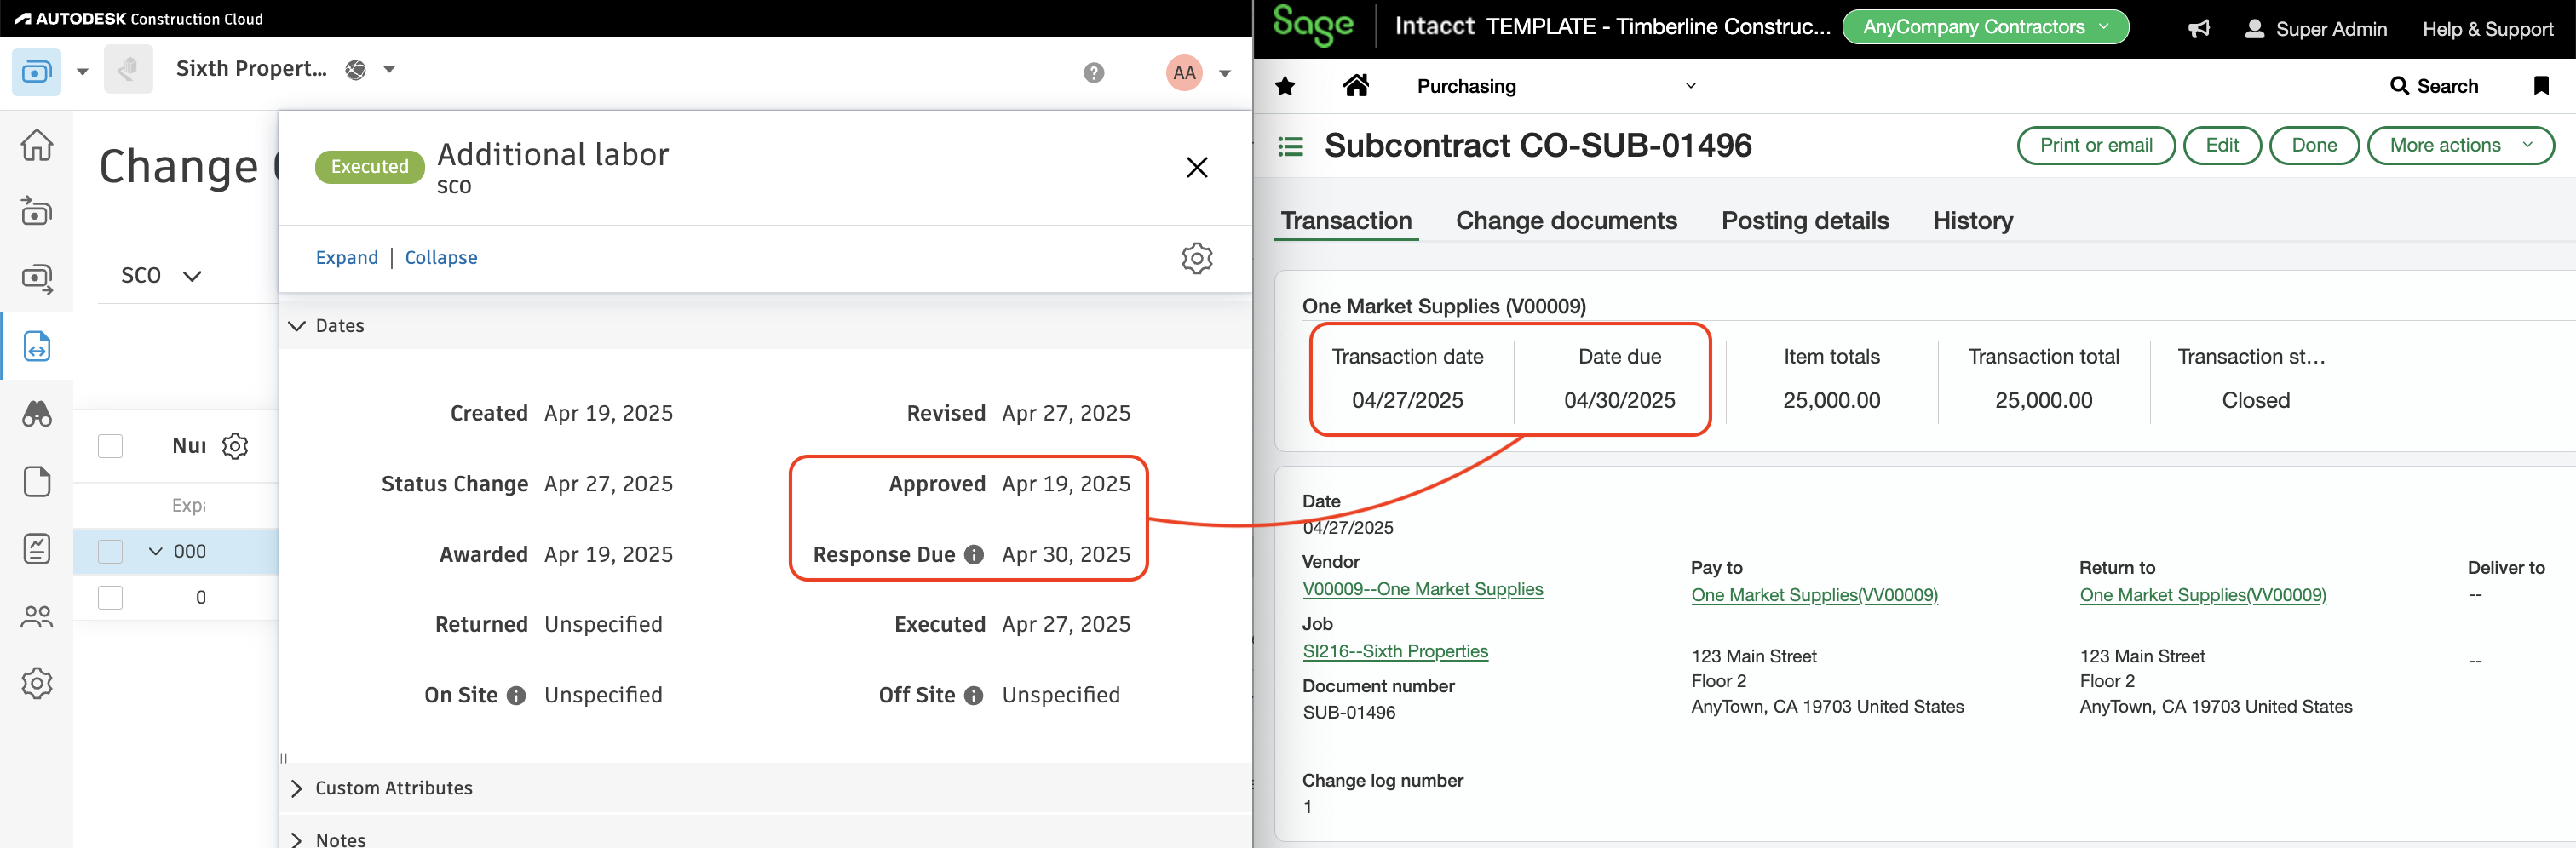
Task: Click the Executed status badge
Action: pos(369,167)
